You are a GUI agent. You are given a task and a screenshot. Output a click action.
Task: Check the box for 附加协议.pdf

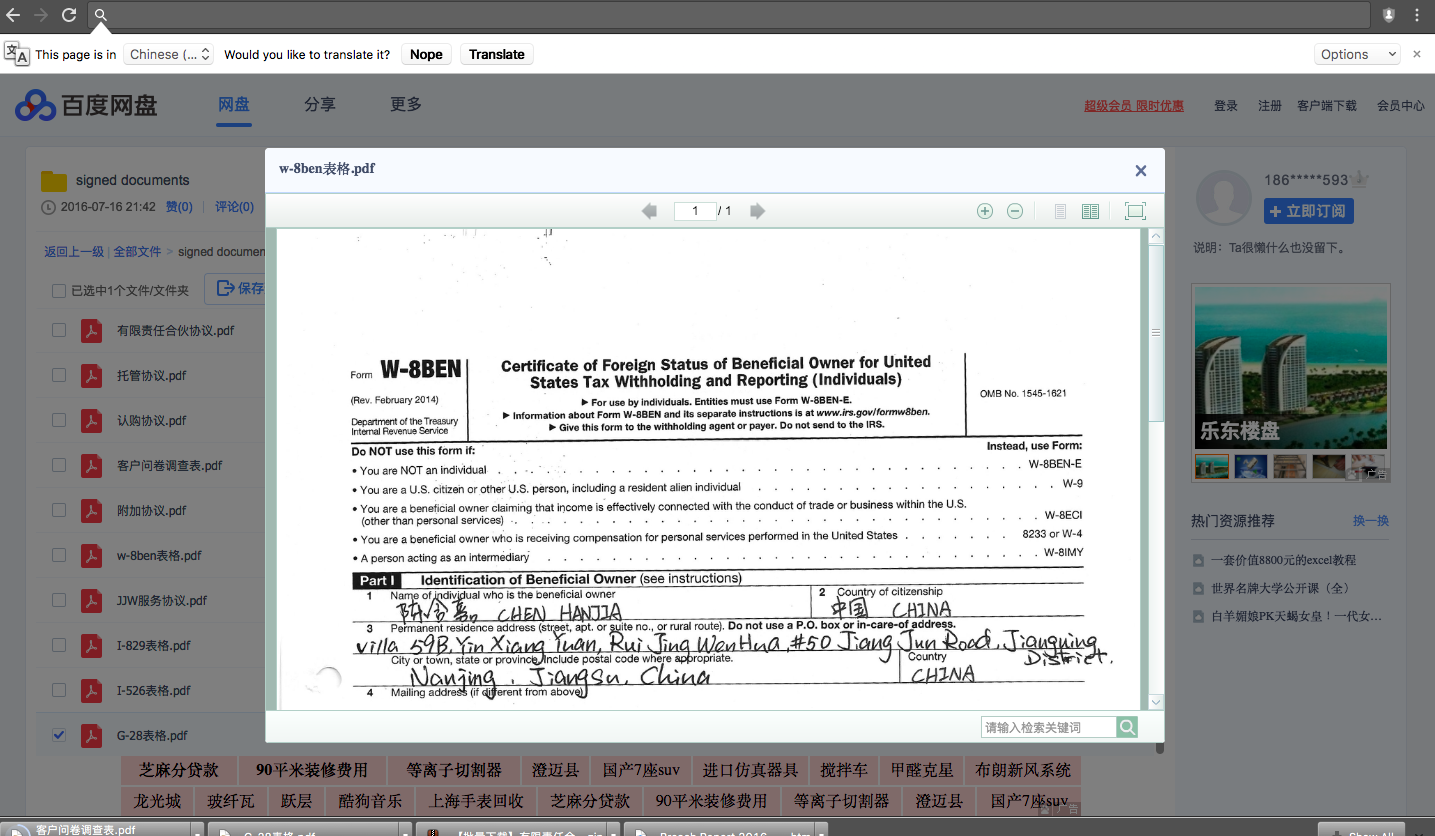click(59, 510)
